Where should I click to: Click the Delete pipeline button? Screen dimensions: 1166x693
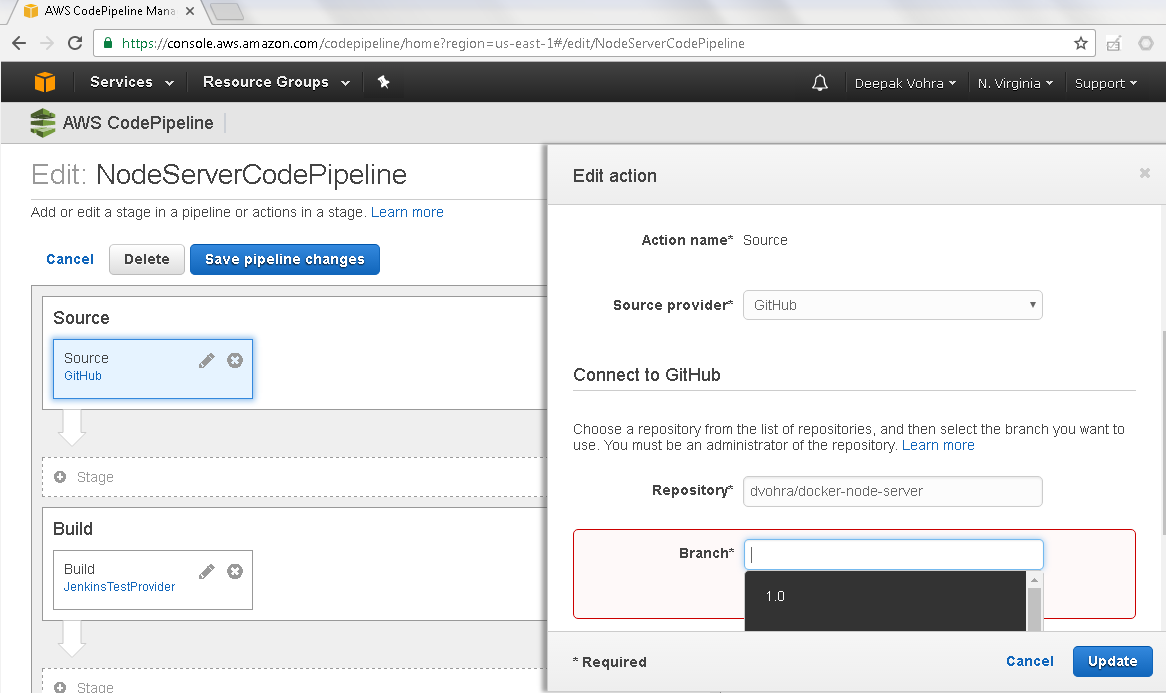coord(146,260)
